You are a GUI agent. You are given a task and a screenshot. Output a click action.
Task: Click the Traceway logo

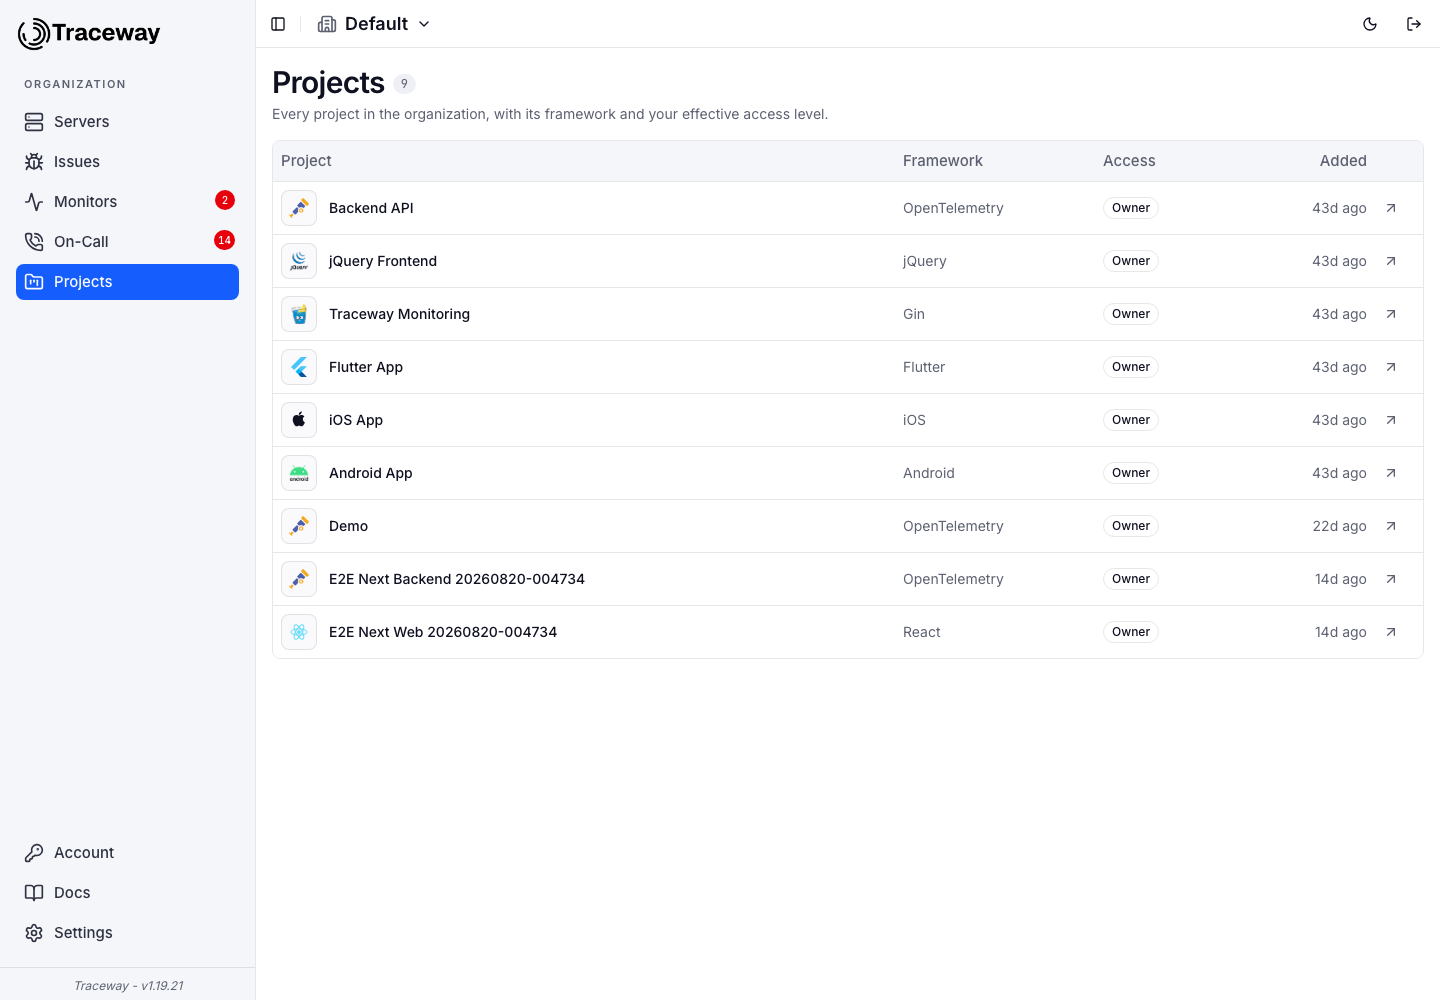(x=89, y=33)
